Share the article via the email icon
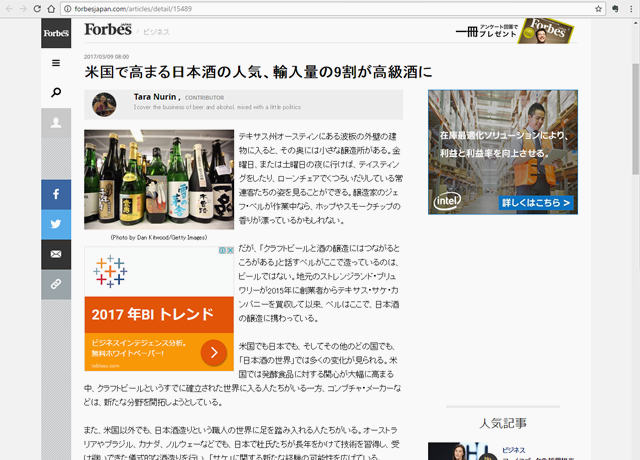This screenshot has height=460, width=640. 56,254
